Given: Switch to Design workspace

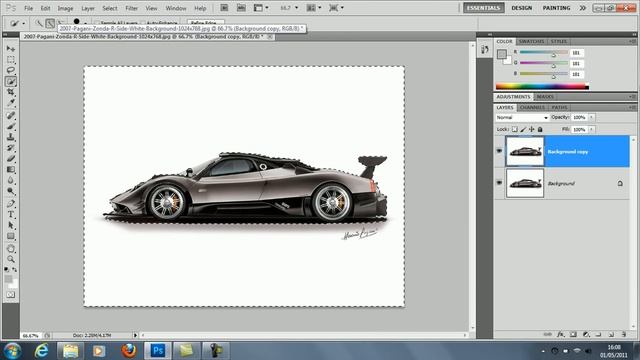Looking at the screenshot, I should [522, 8].
